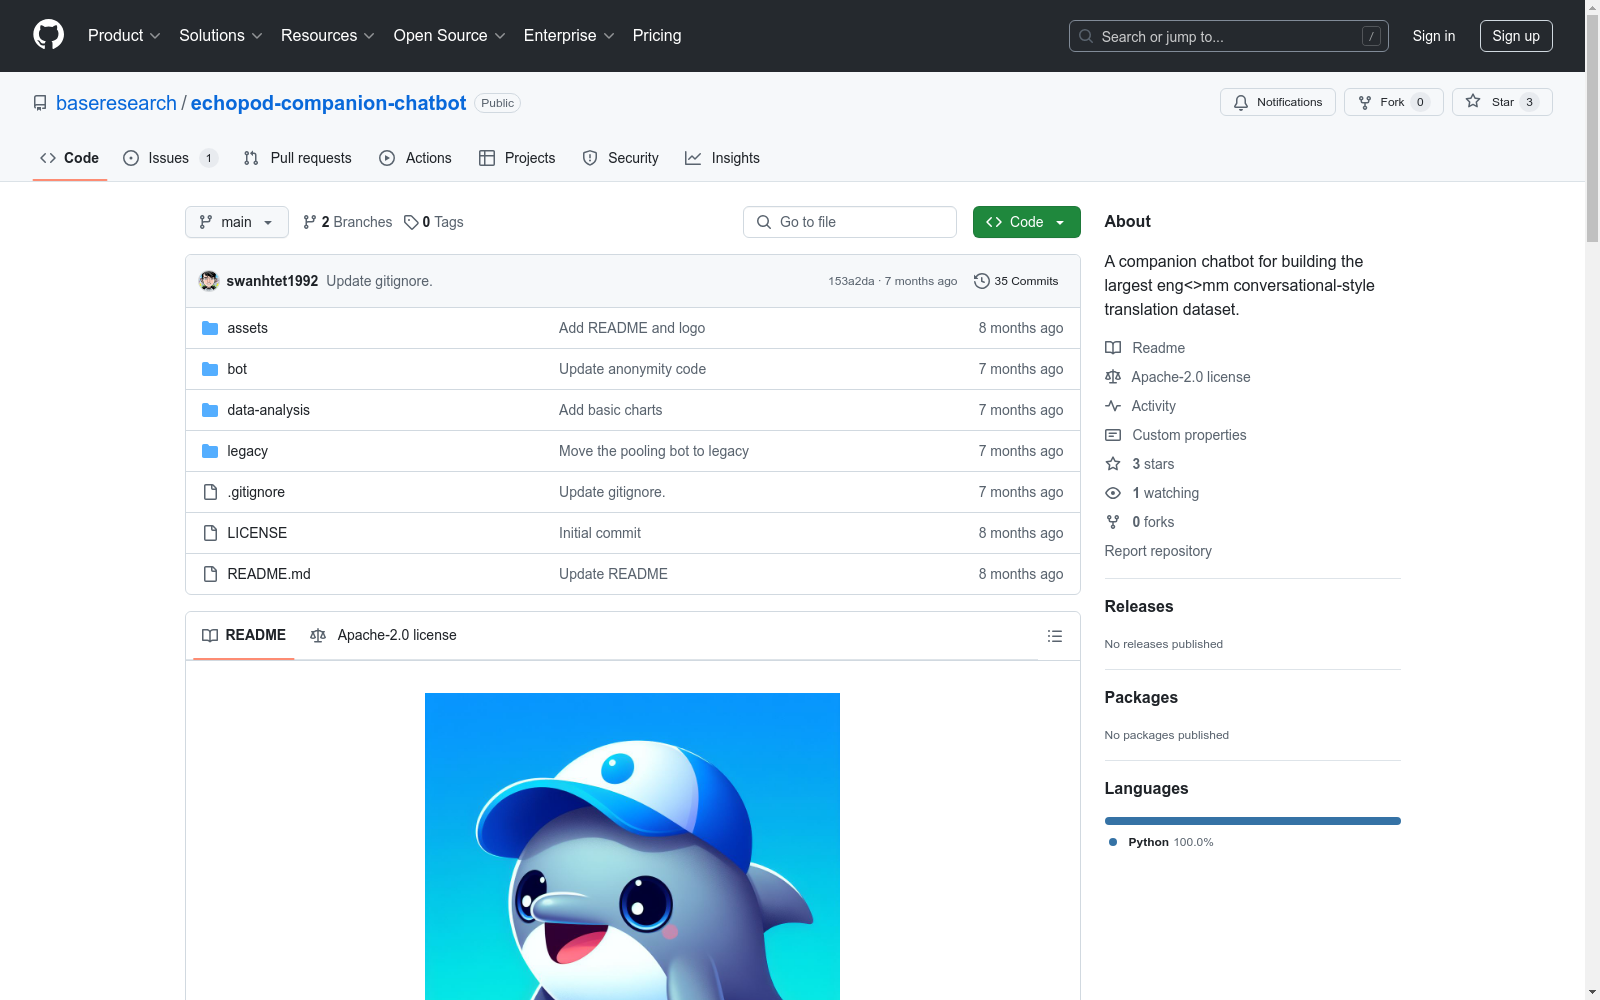Open the Security tab
Viewport: 1600px width, 1000px height.
[621, 158]
